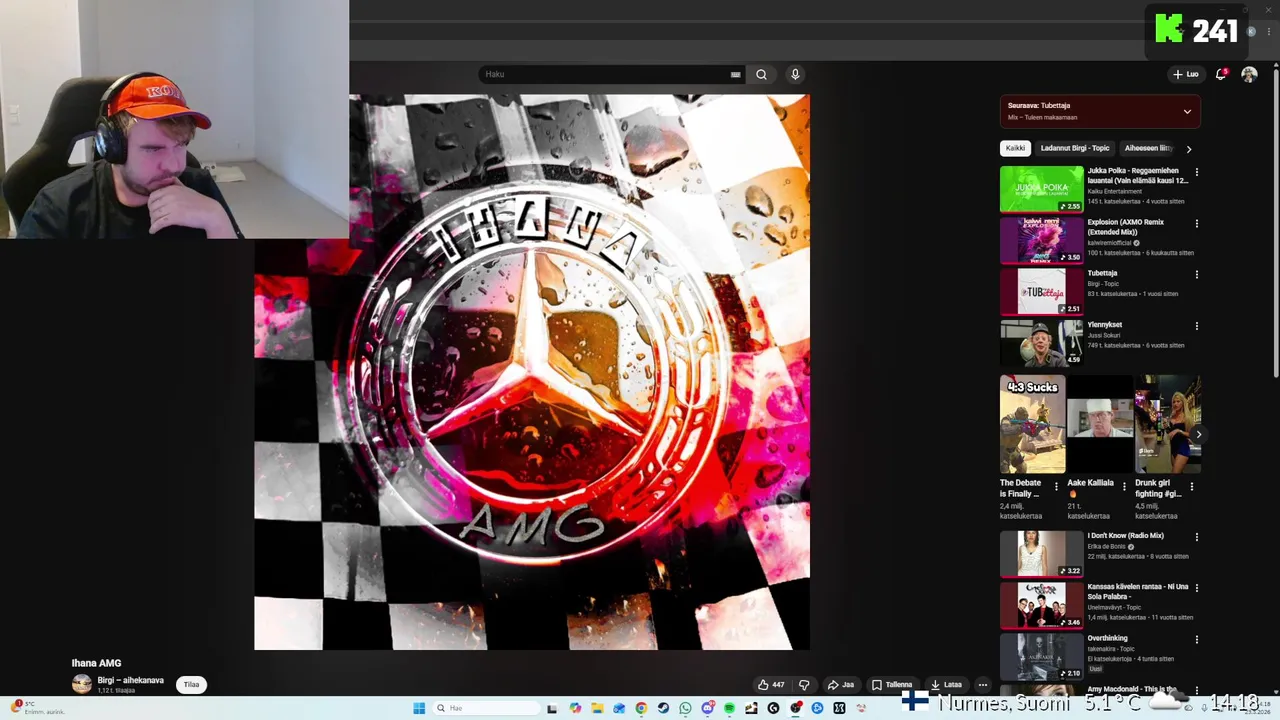The height and width of the screenshot is (720, 1280).
Task: Open options for Kanssas kävelen rantaa
Action: (1196, 588)
